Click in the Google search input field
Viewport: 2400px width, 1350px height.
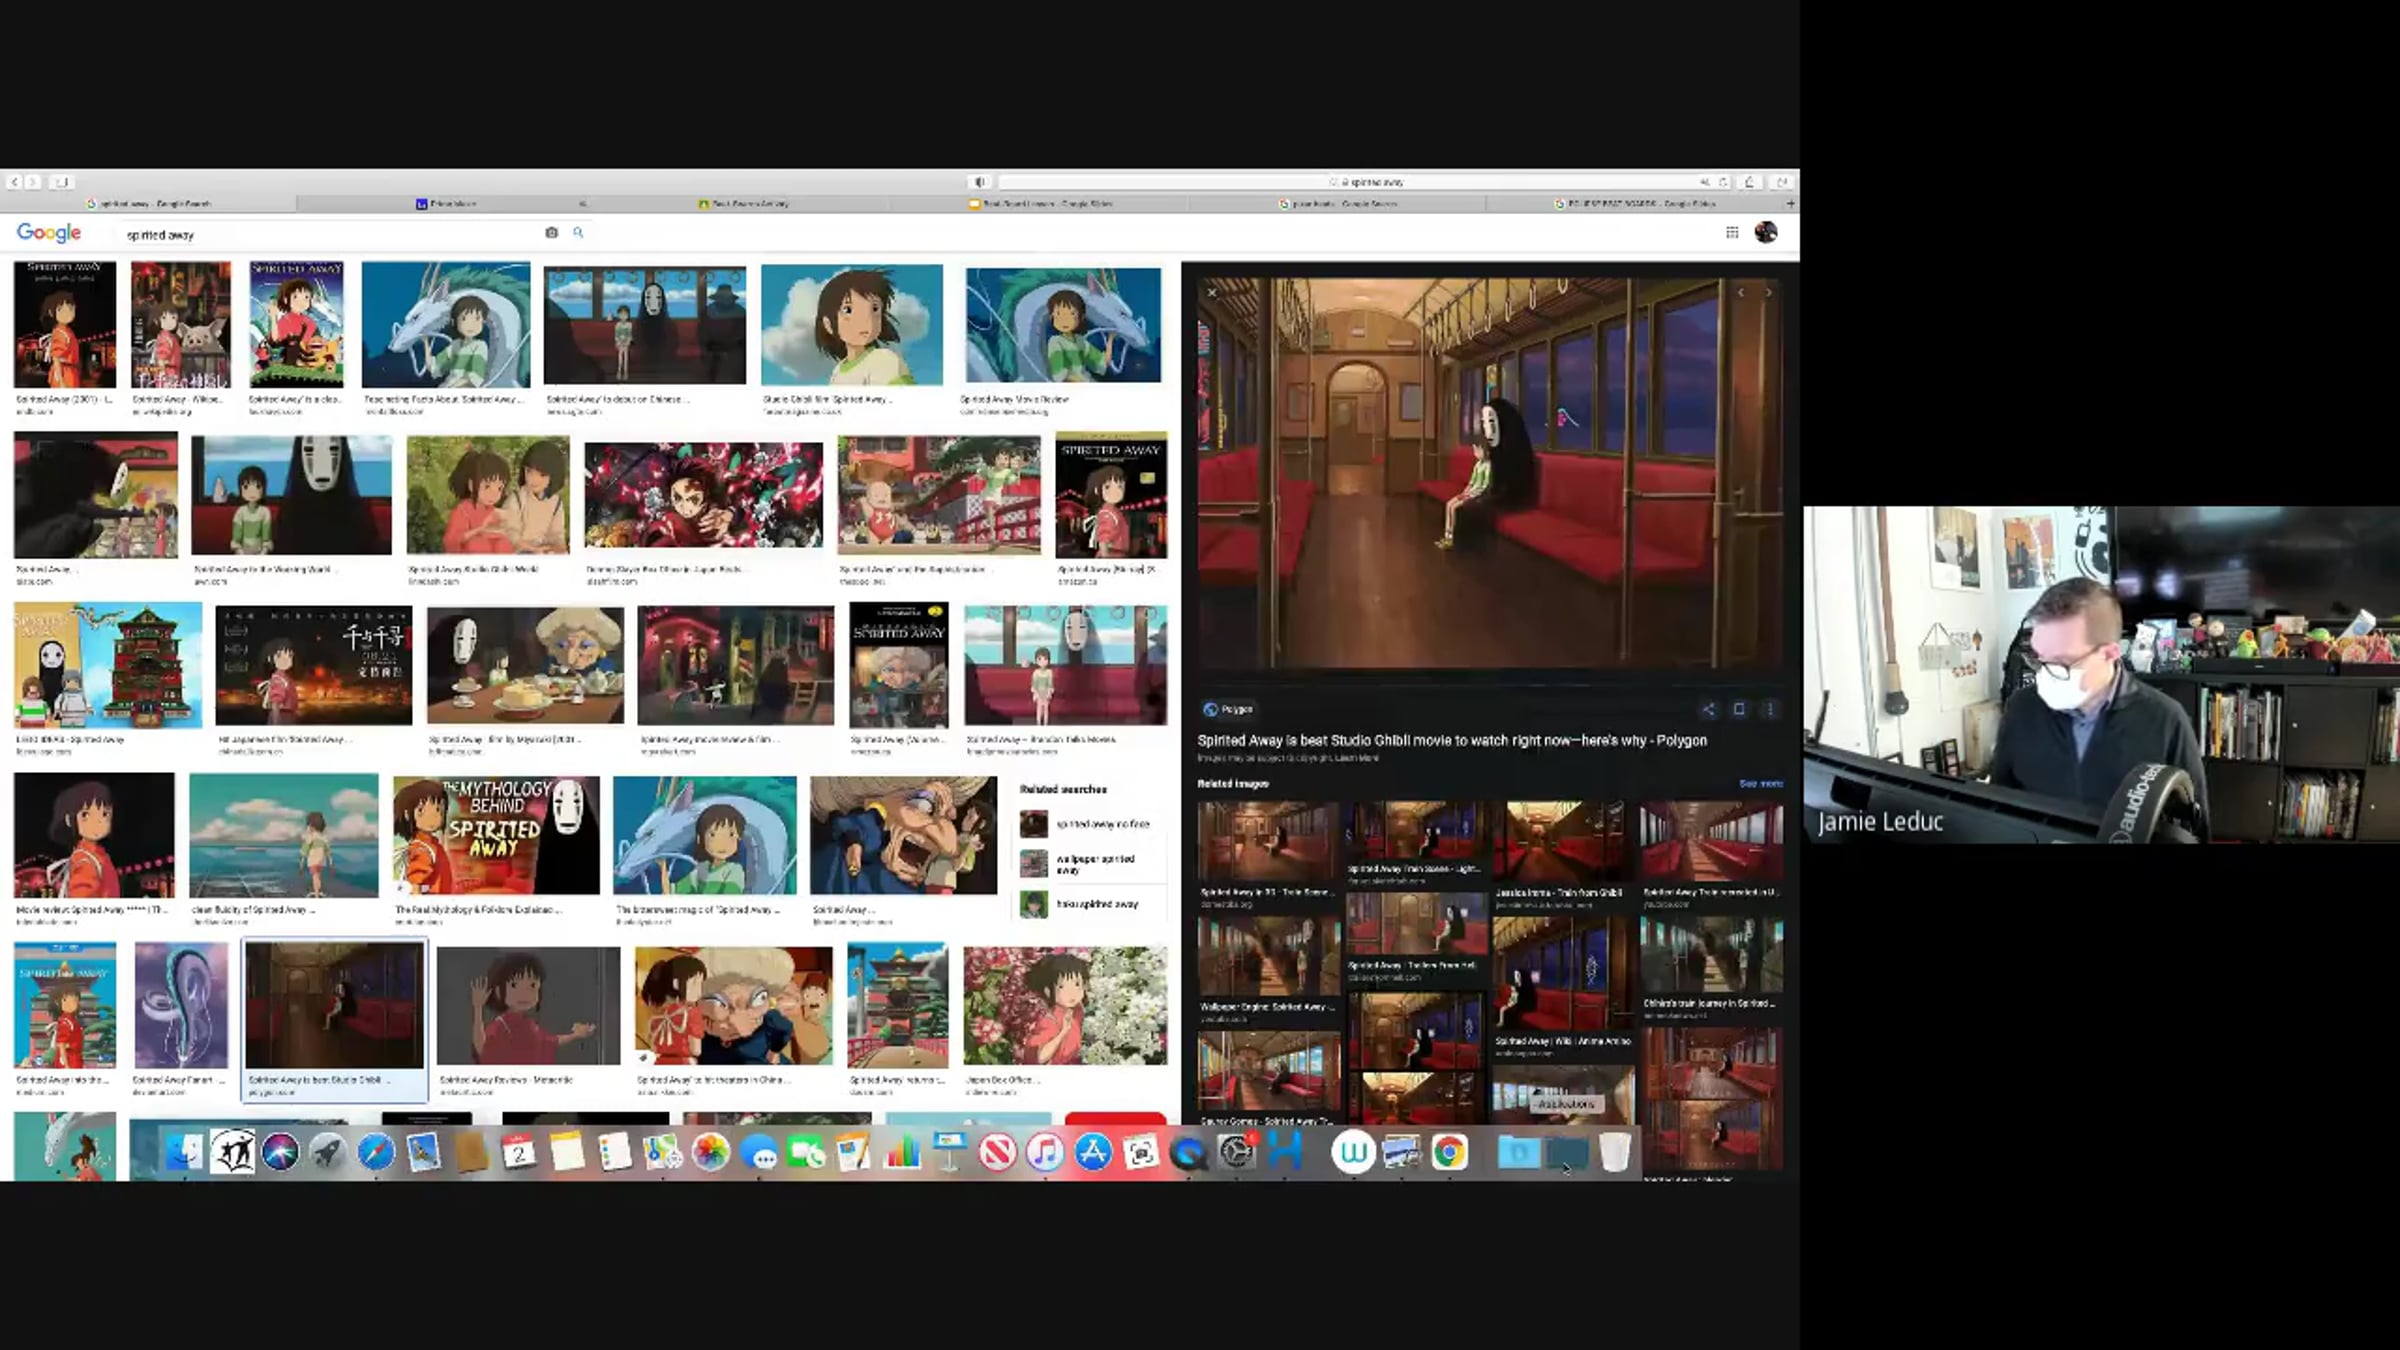pos(330,235)
